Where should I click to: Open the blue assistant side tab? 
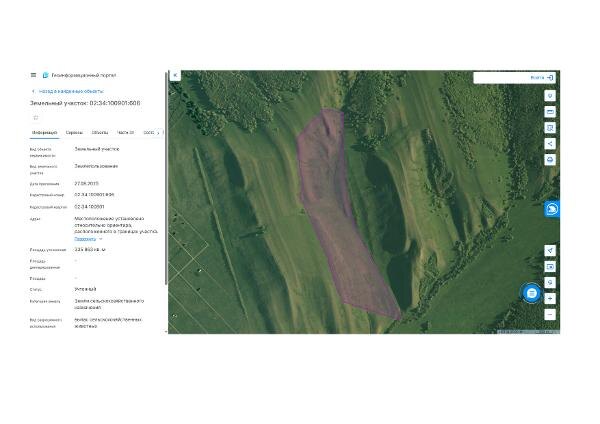[552, 209]
